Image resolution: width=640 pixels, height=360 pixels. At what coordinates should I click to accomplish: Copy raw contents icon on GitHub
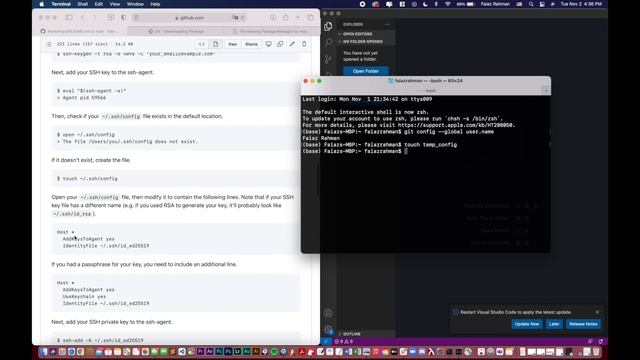click(280, 44)
